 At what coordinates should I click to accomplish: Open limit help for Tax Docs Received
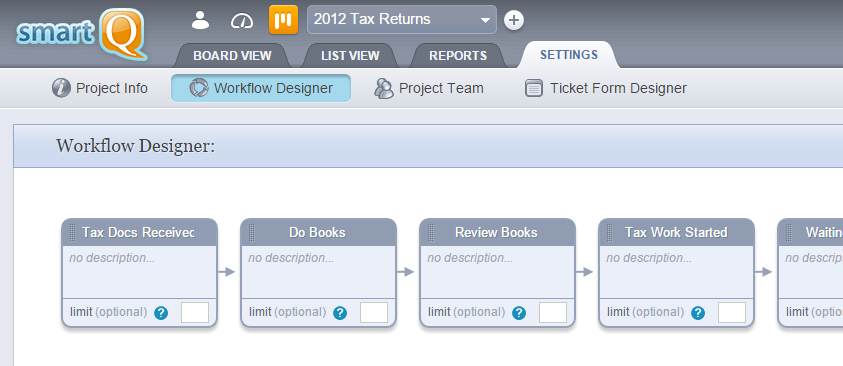(x=161, y=313)
